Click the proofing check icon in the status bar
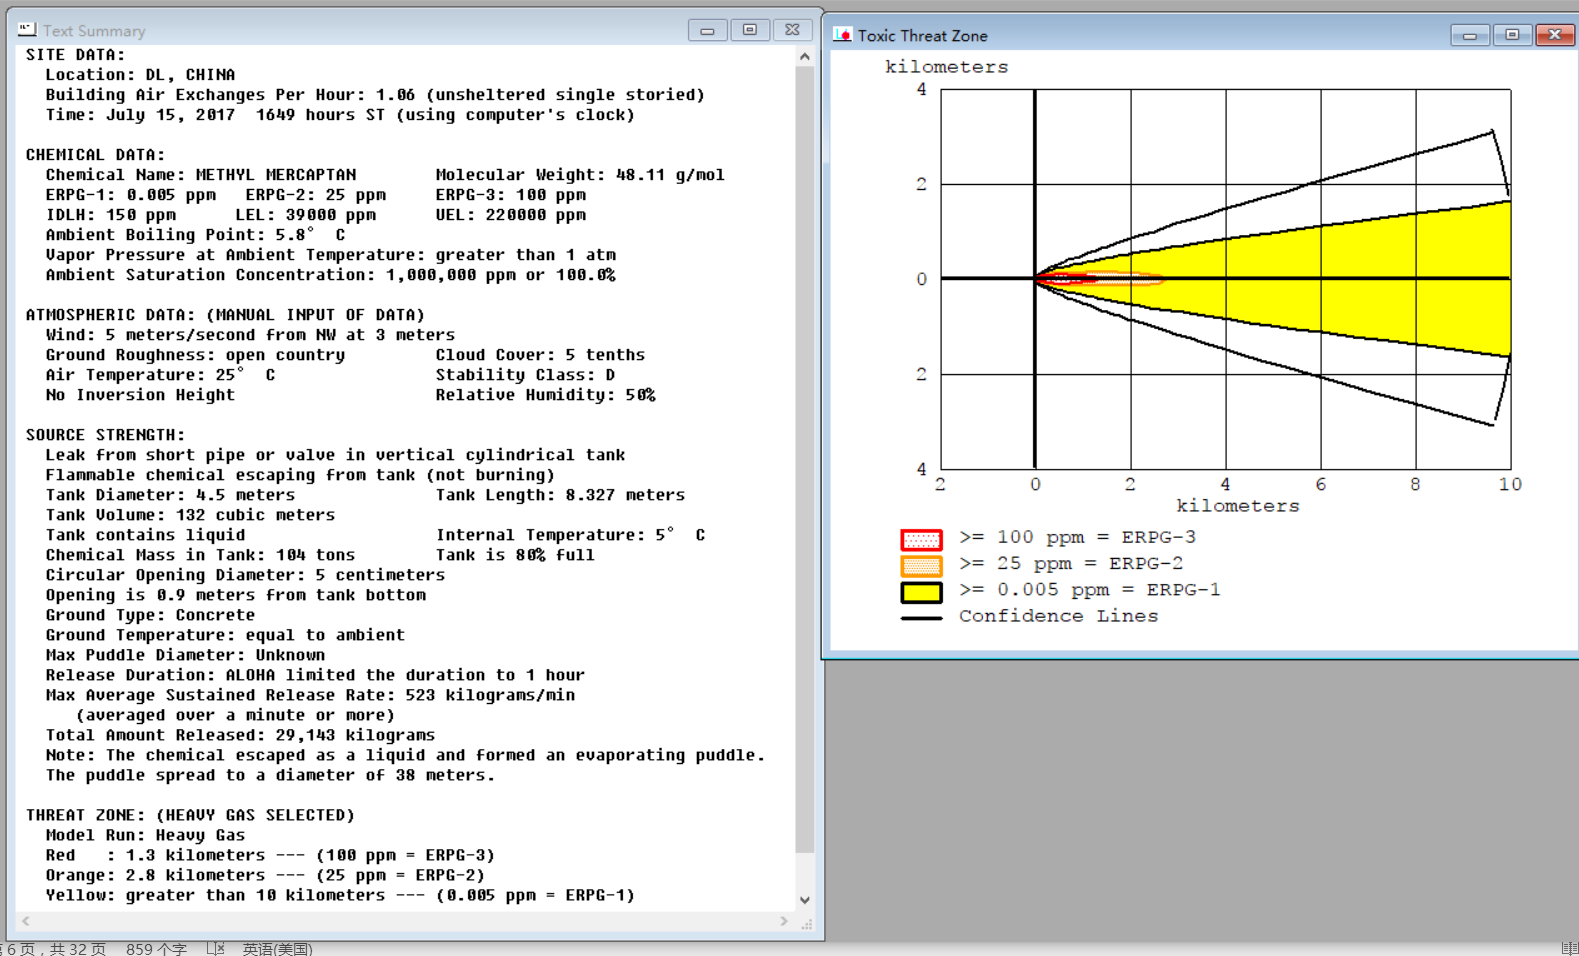Viewport: 1579px width, 956px height. 216,948
